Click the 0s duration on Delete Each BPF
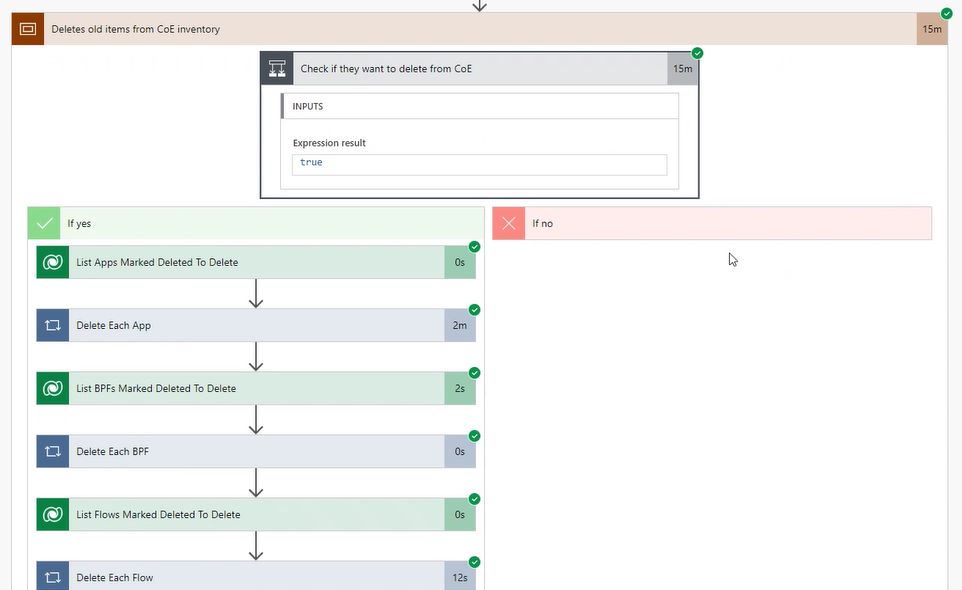This screenshot has width=962, height=590. tap(460, 451)
